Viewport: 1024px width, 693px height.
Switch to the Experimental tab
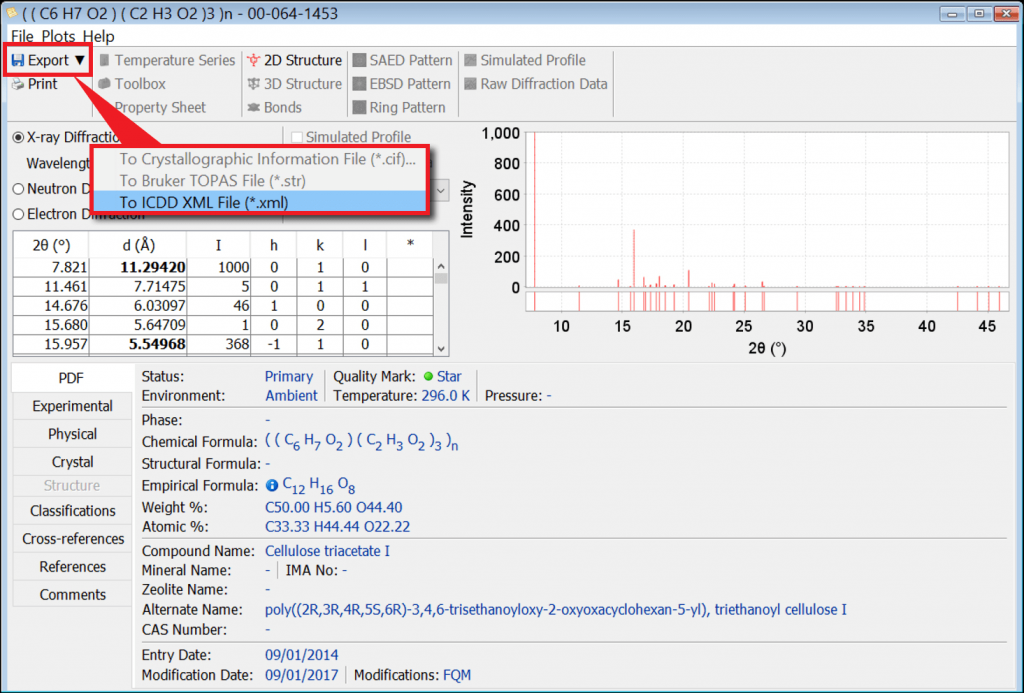tap(72, 406)
